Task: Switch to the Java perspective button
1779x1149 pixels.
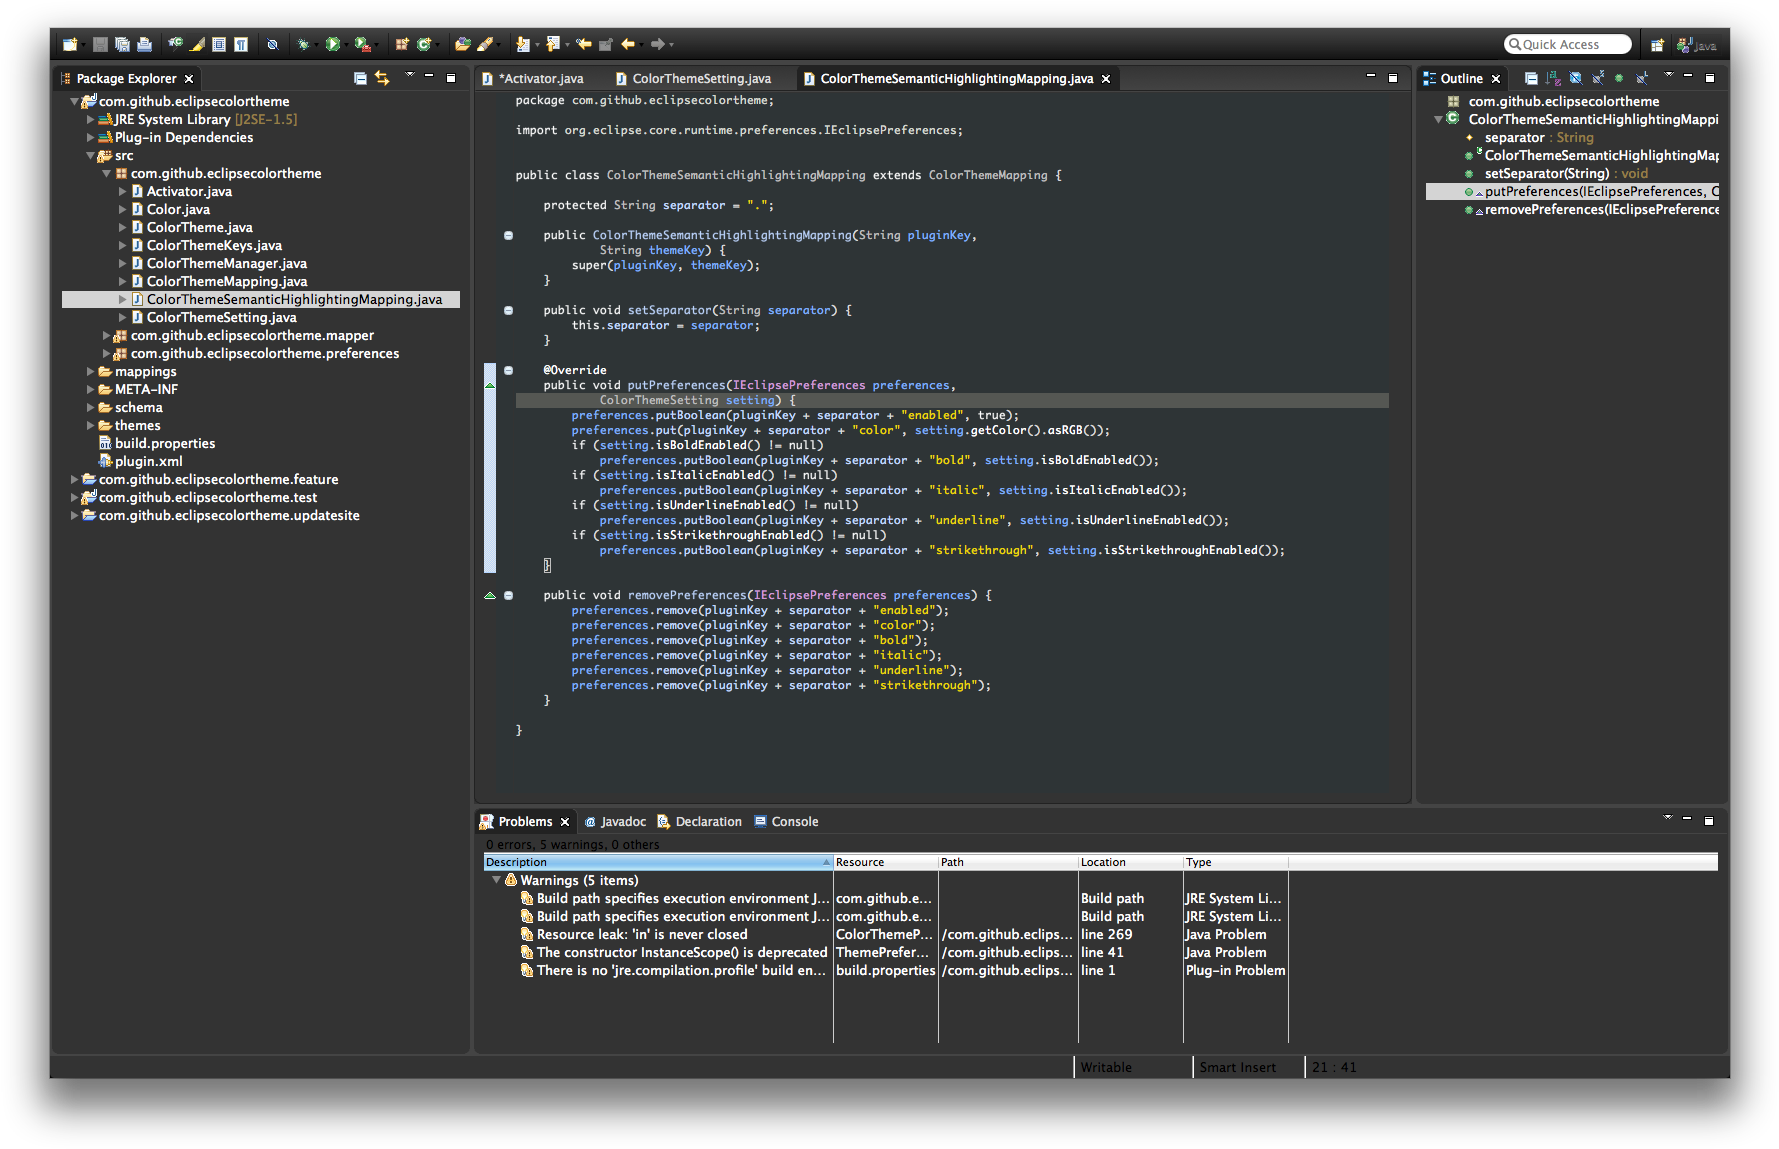Action: click(x=1696, y=45)
